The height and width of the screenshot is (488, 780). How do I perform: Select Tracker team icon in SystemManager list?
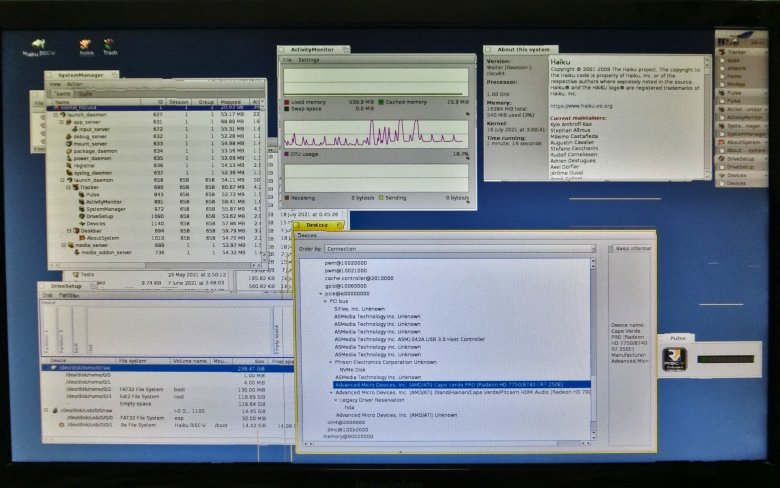click(76, 187)
